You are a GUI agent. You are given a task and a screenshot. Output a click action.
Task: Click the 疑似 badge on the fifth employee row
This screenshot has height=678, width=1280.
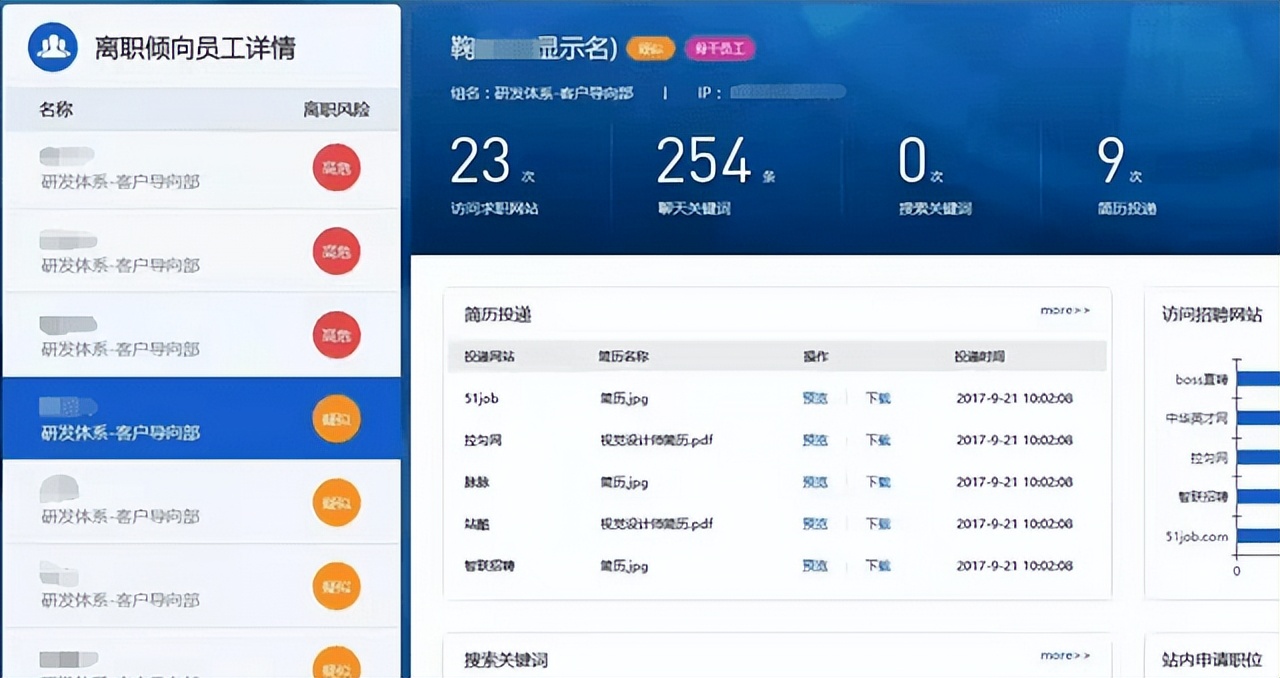tap(336, 503)
